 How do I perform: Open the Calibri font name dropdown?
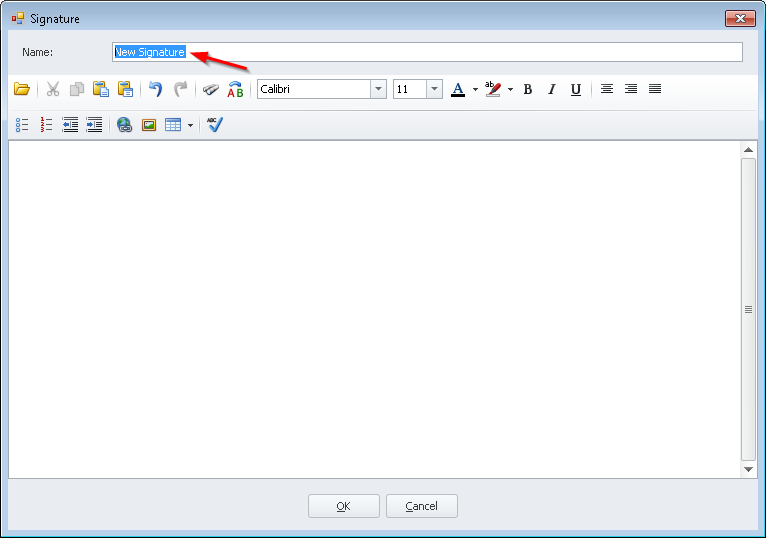[378, 89]
